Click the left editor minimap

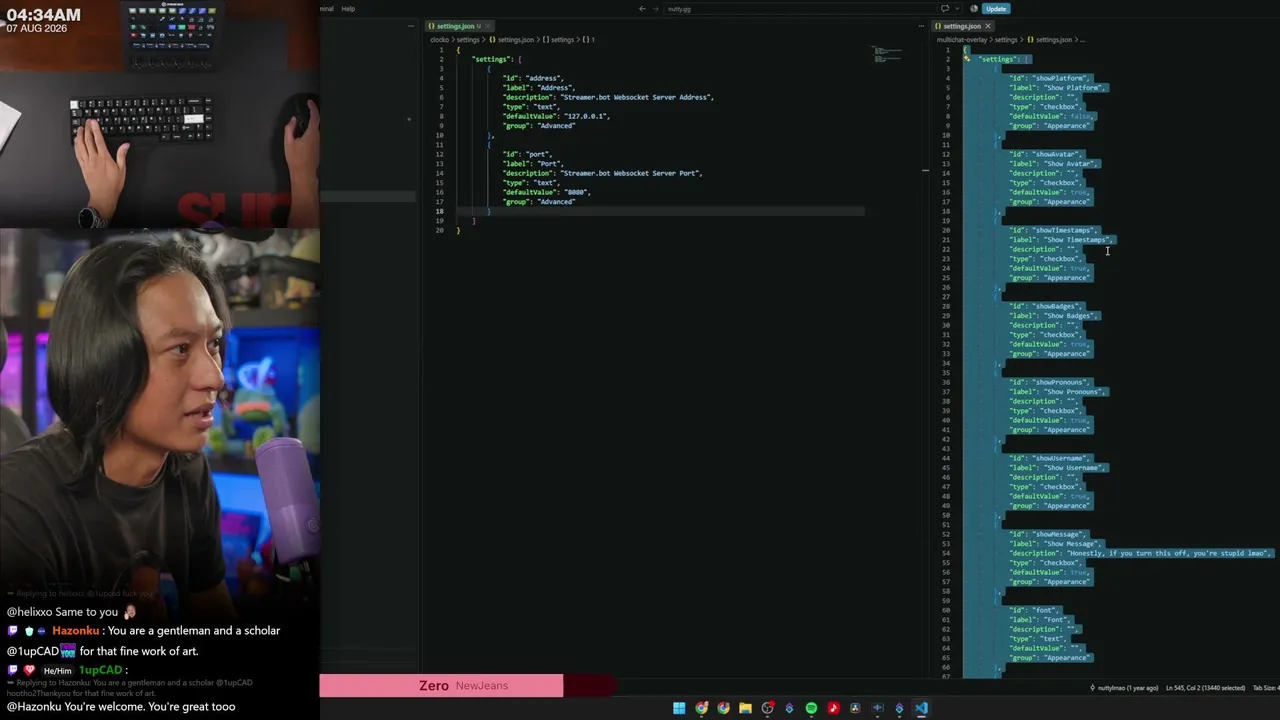point(887,55)
